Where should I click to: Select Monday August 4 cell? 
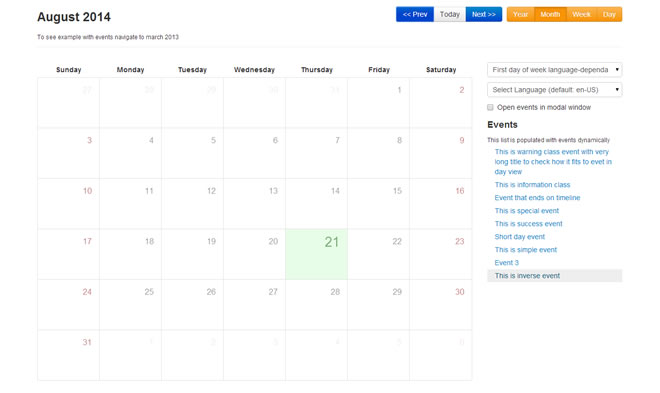130,153
